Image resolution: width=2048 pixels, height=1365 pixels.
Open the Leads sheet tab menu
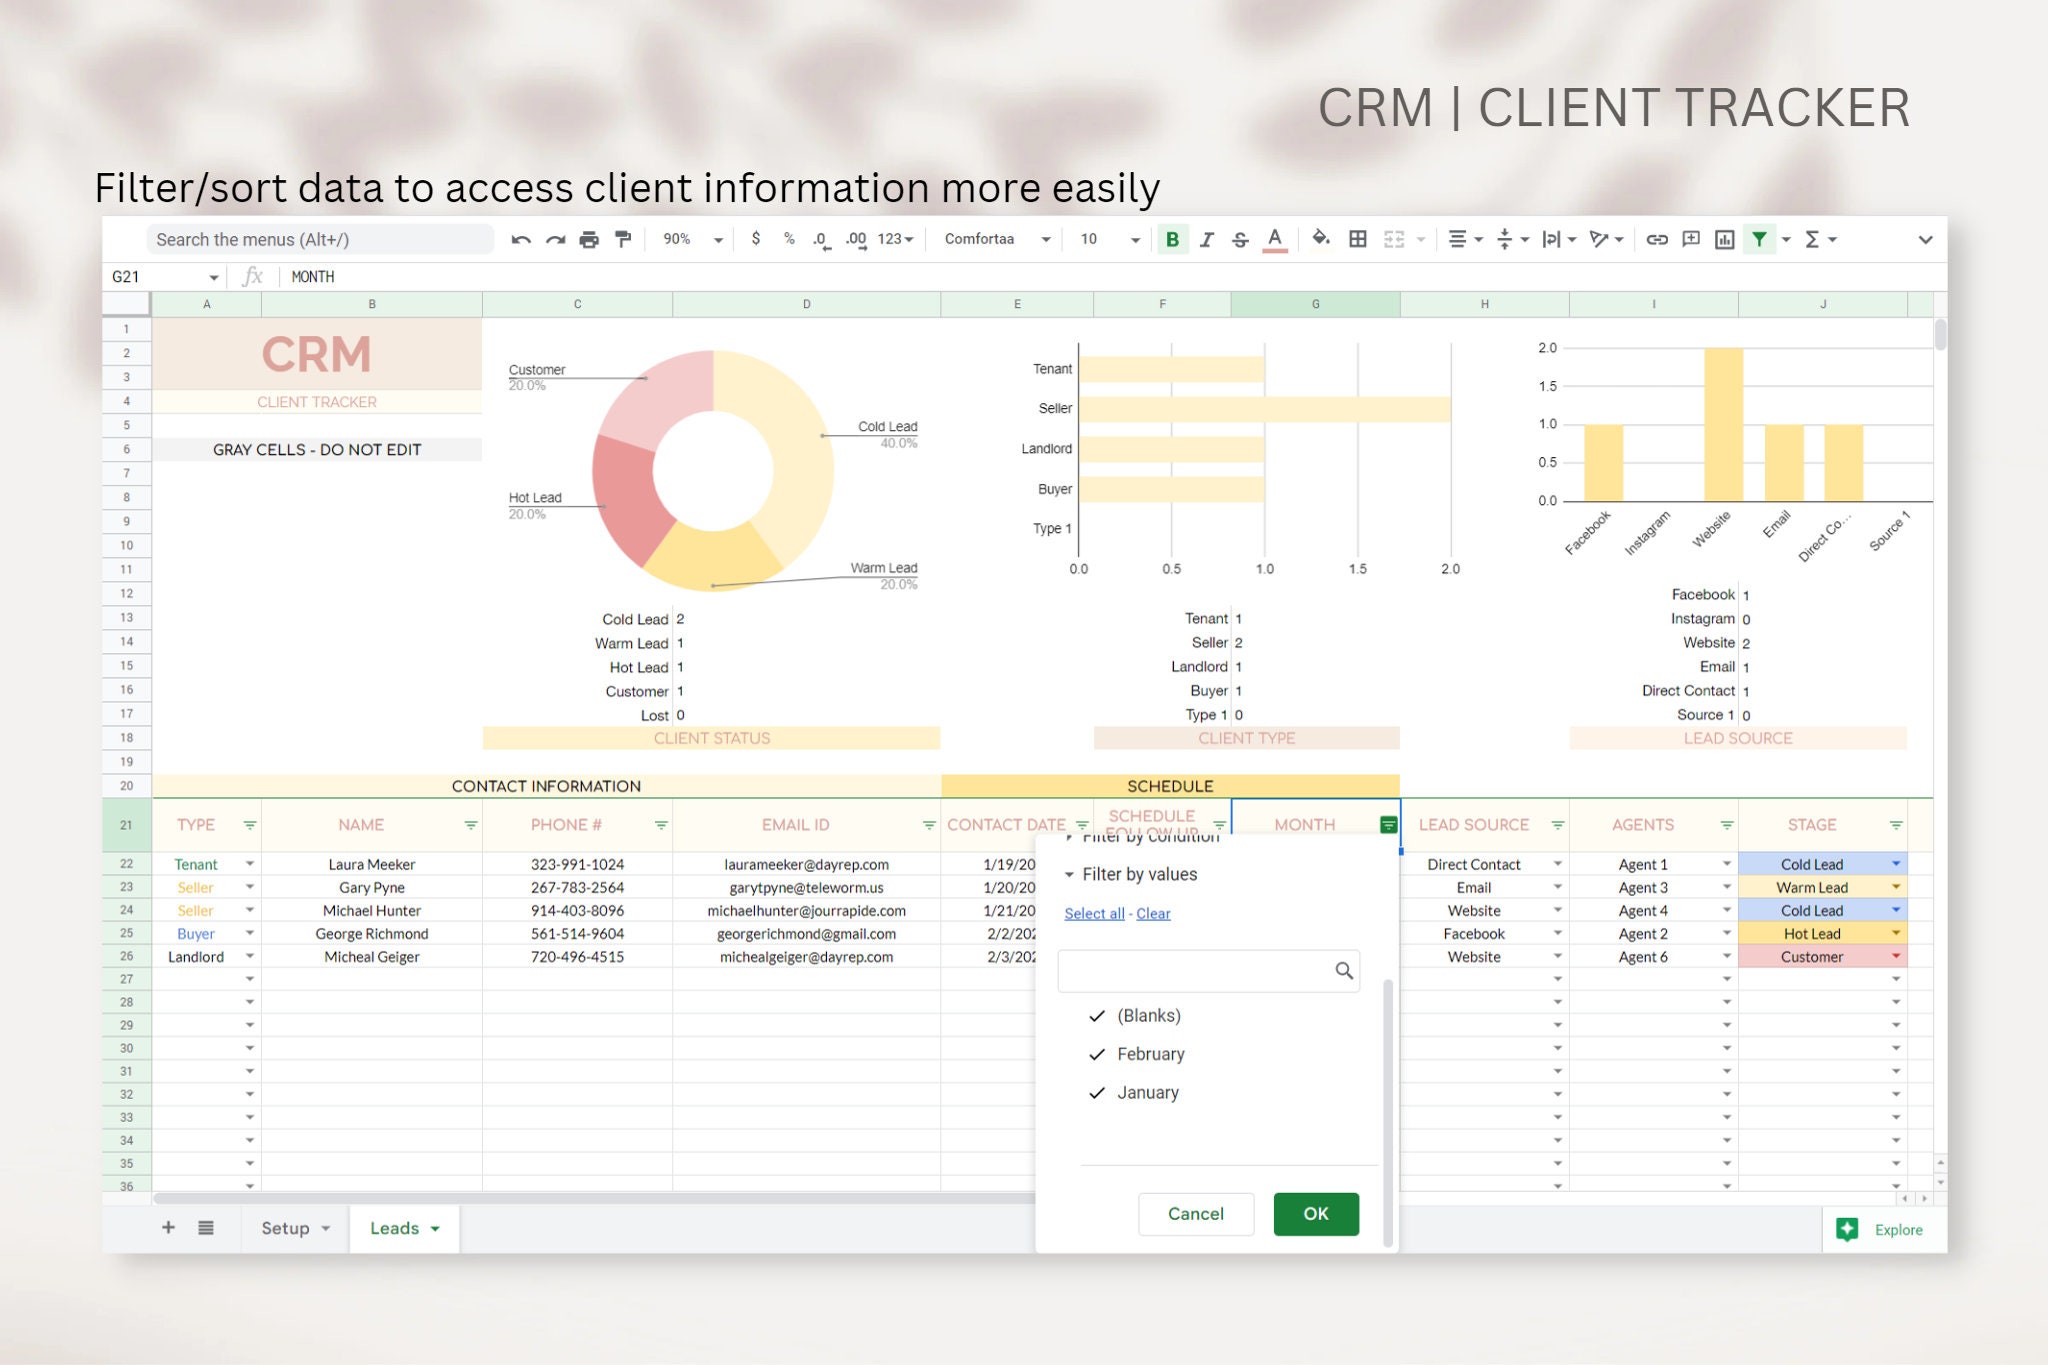click(x=435, y=1228)
